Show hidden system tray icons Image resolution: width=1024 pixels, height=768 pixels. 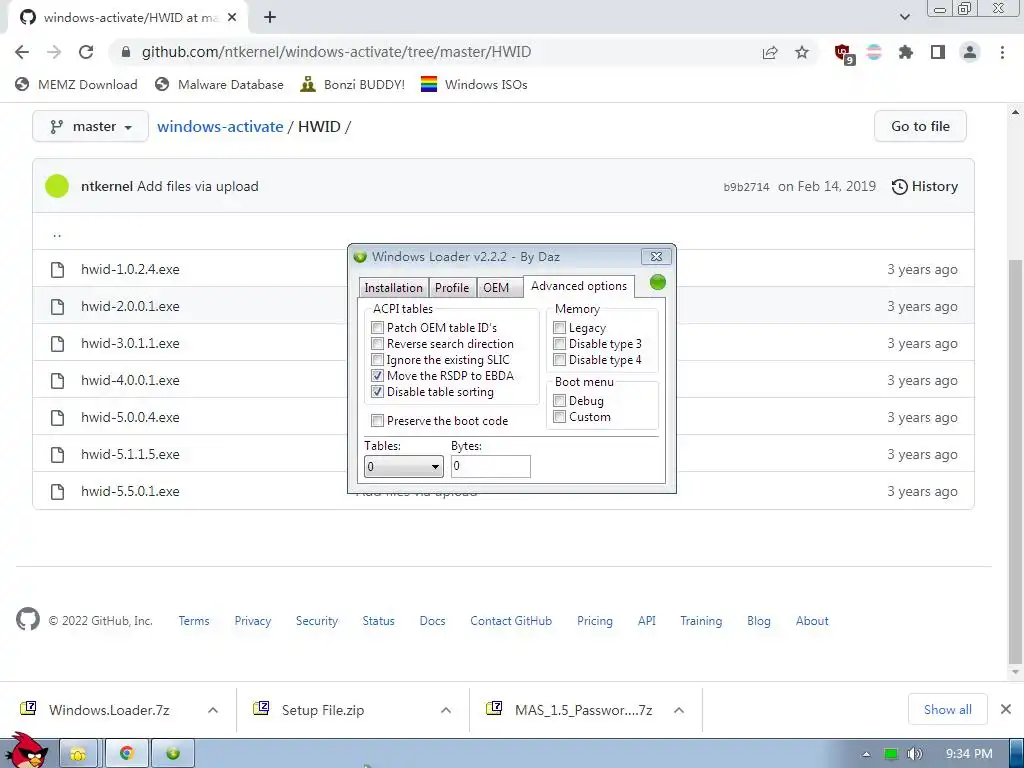[866, 754]
